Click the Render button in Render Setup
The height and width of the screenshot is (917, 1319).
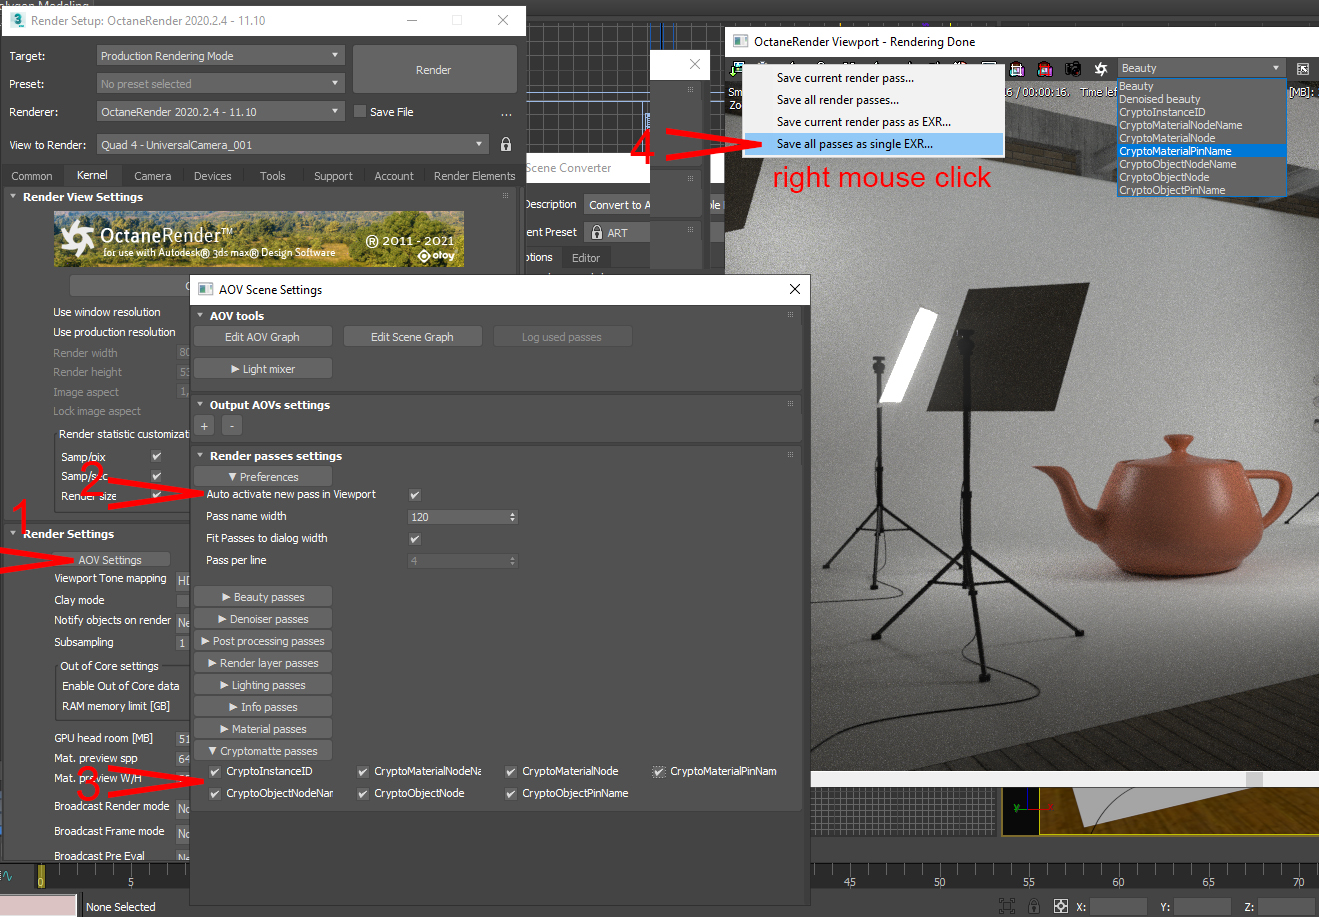point(434,70)
